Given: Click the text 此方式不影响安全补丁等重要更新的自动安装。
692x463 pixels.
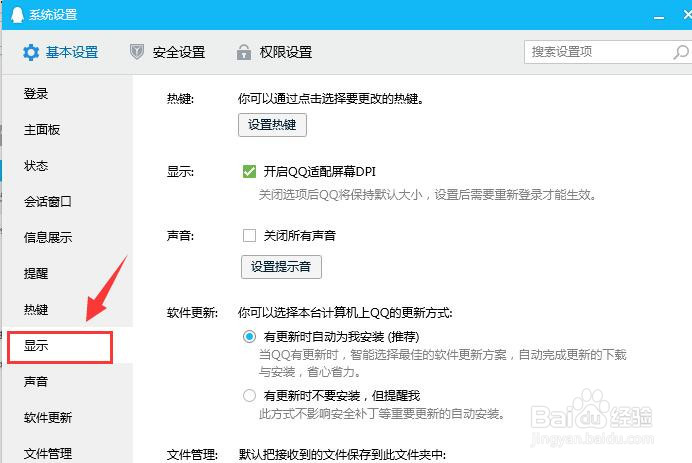Looking at the screenshot, I should pyautogui.click(x=382, y=414).
